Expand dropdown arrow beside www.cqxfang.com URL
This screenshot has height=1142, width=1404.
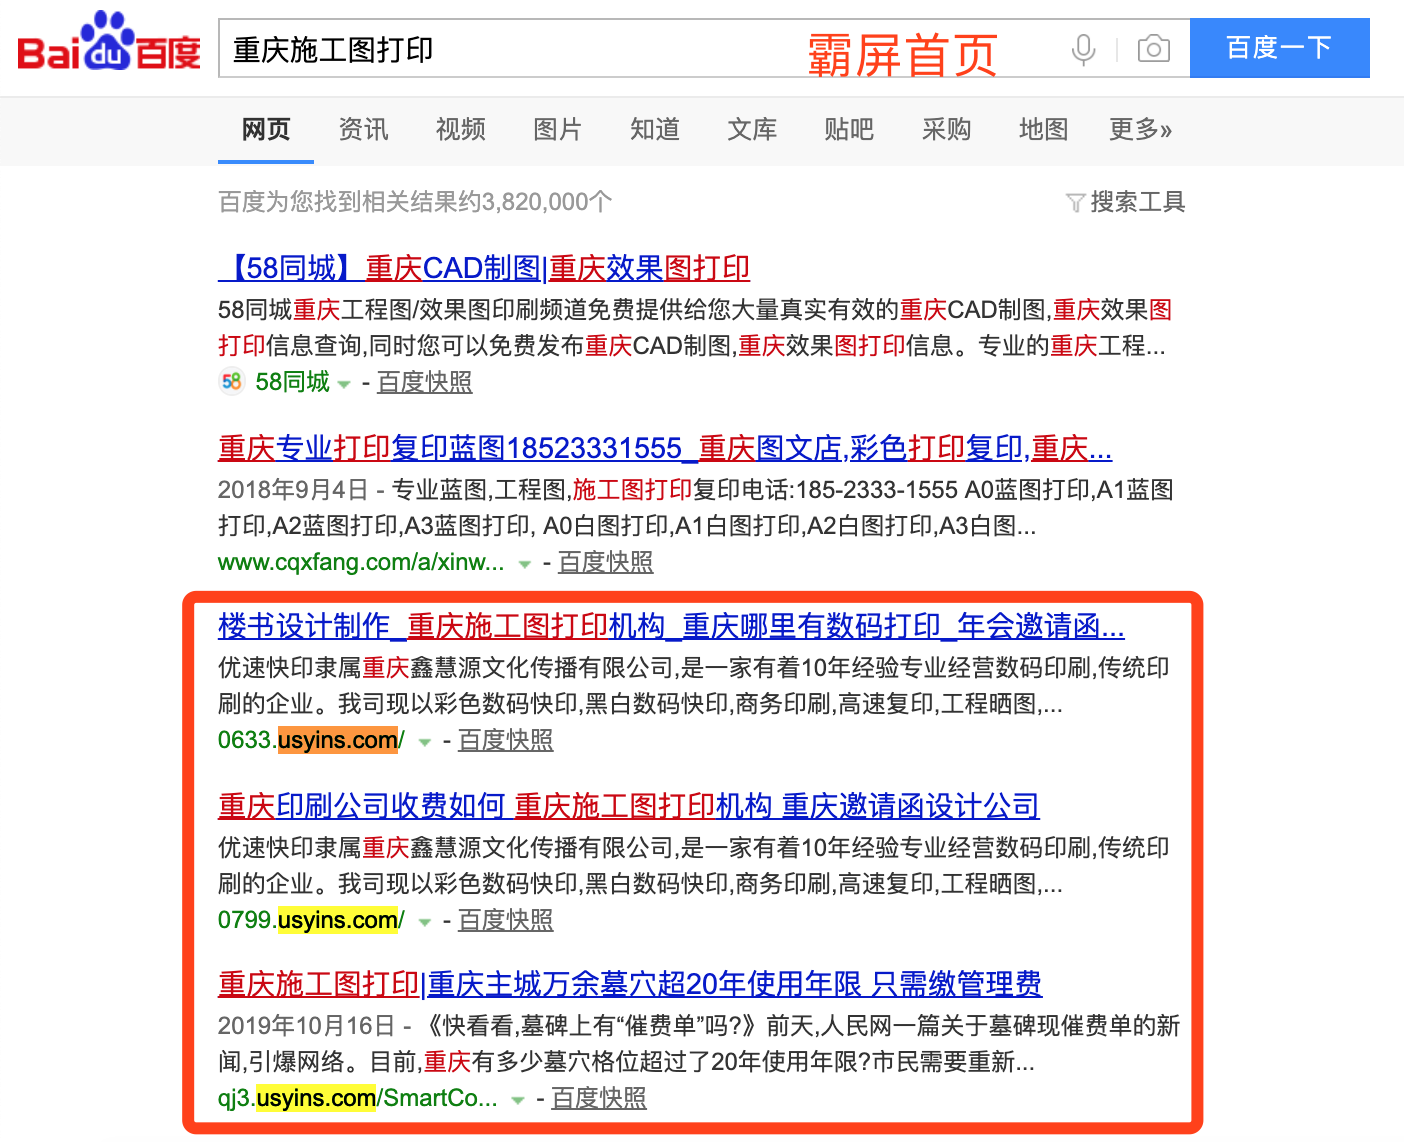(524, 564)
